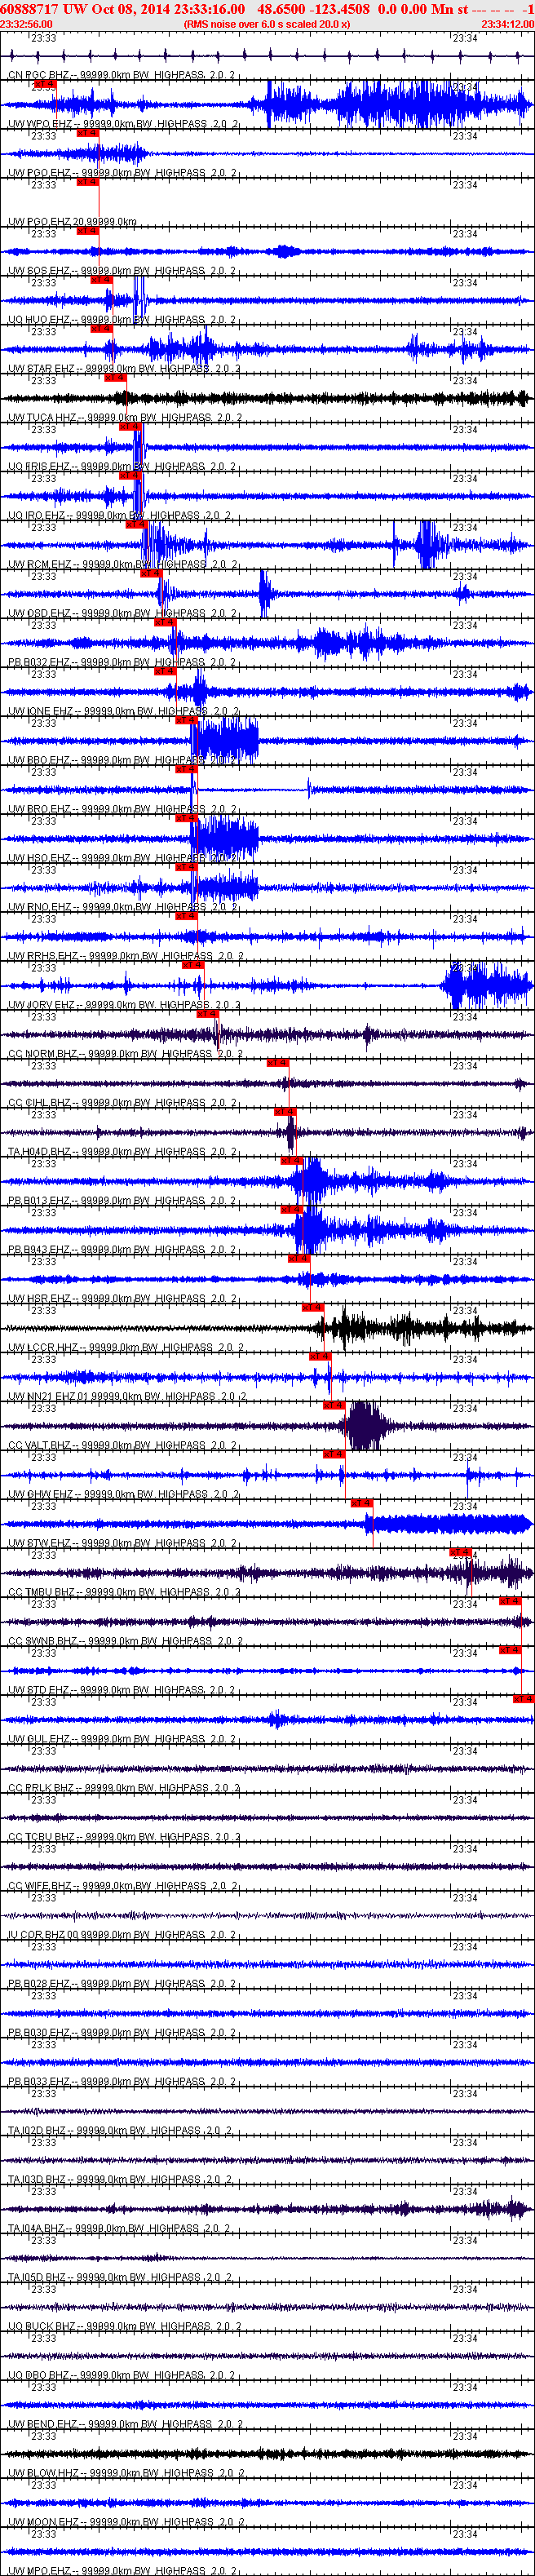535x2576 pixels.
Task: Click the start time 23:32:56.00
Action: point(26,24)
